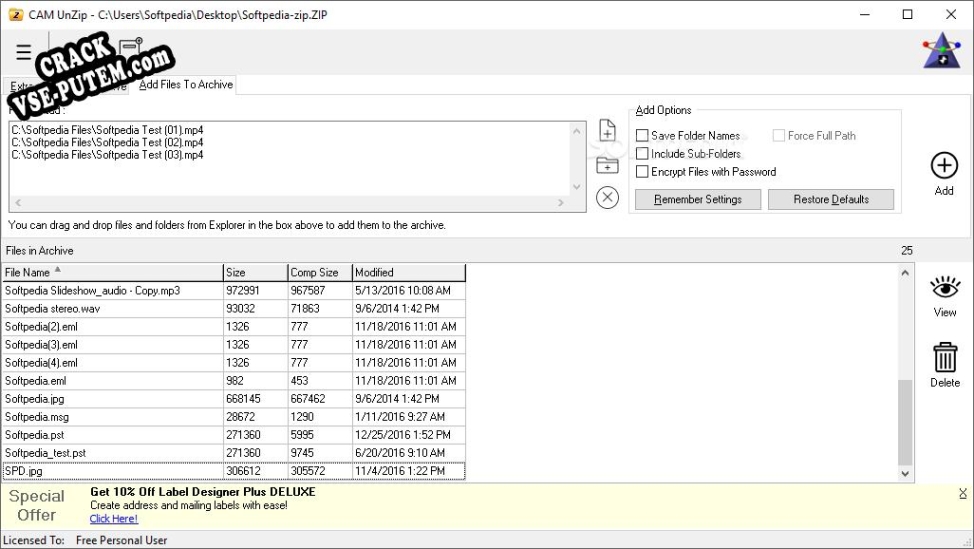Screen dimensions: 974x549
Task: Click the remove files circle-X icon
Action: (x=607, y=197)
